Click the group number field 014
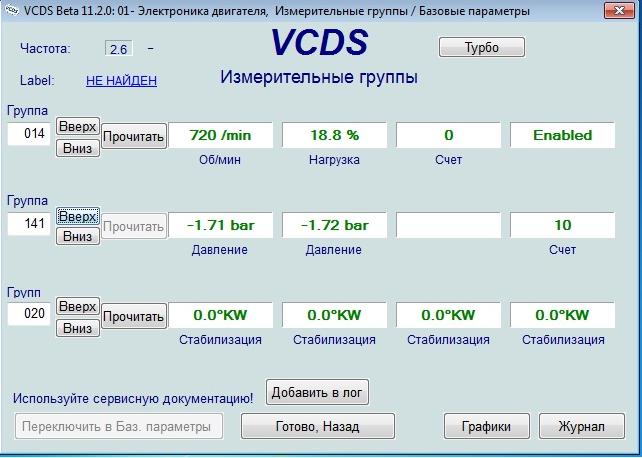Image resolution: width=642 pixels, height=458 pixels. (30, 135)
